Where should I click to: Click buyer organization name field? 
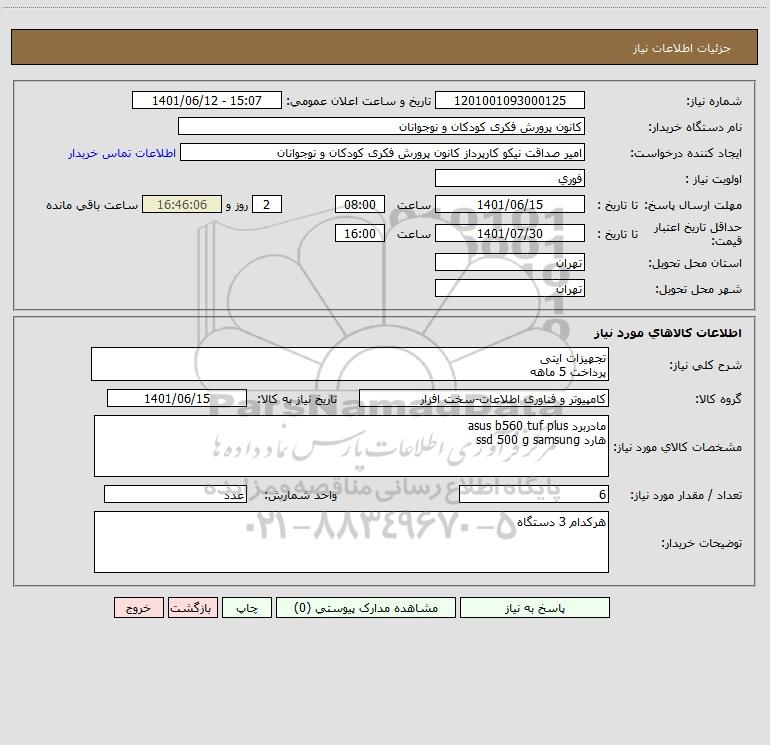pyautogui.click(x=381, y=126)
